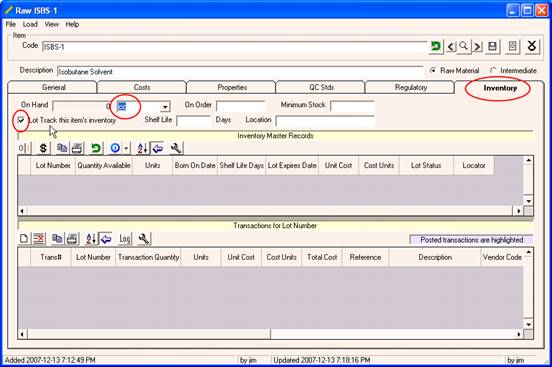Open the View menu
This screenshot has width=552, height=367.
[x=51, y=24]
